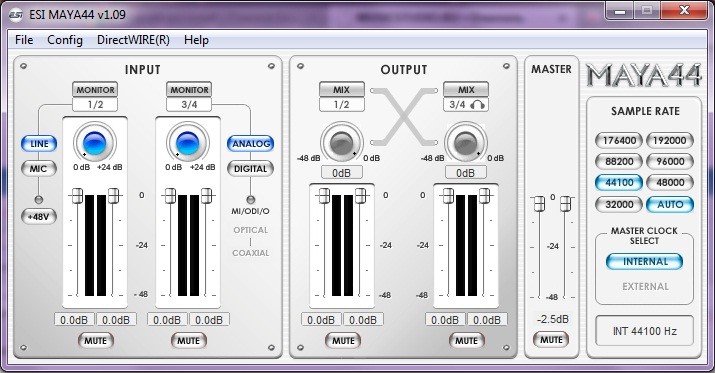
Task: Click left 0.0dB field of output 1/2
Action: [321, 320]
